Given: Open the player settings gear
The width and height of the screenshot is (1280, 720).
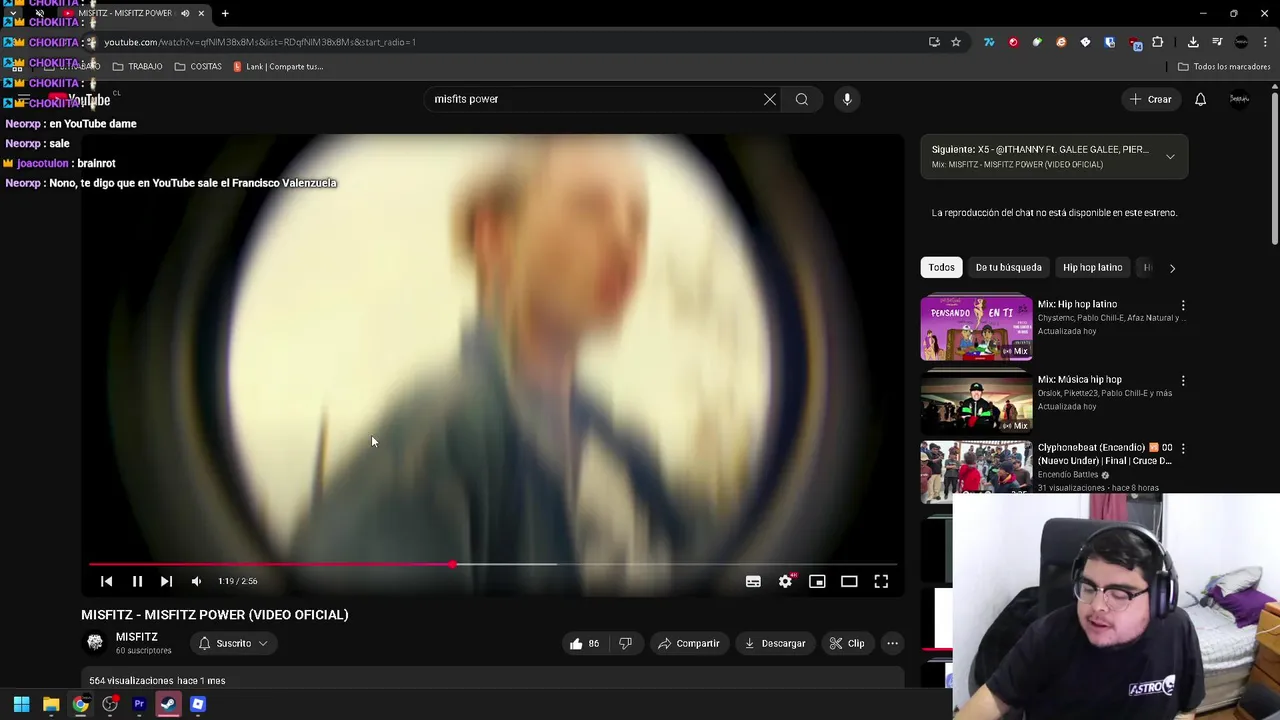Looking at the screenshot, I should pos(786,581).
